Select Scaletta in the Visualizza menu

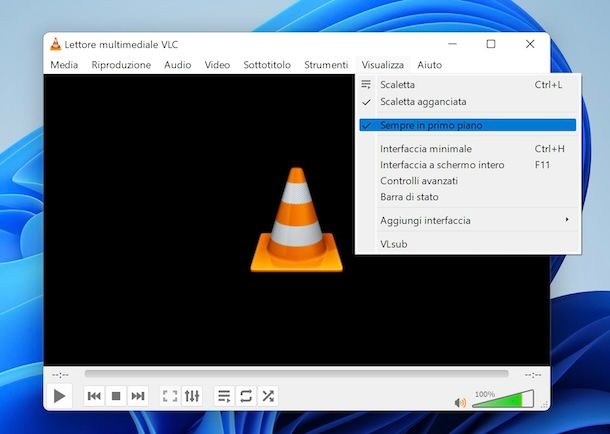pyautogui.click(x=468, y=85)
